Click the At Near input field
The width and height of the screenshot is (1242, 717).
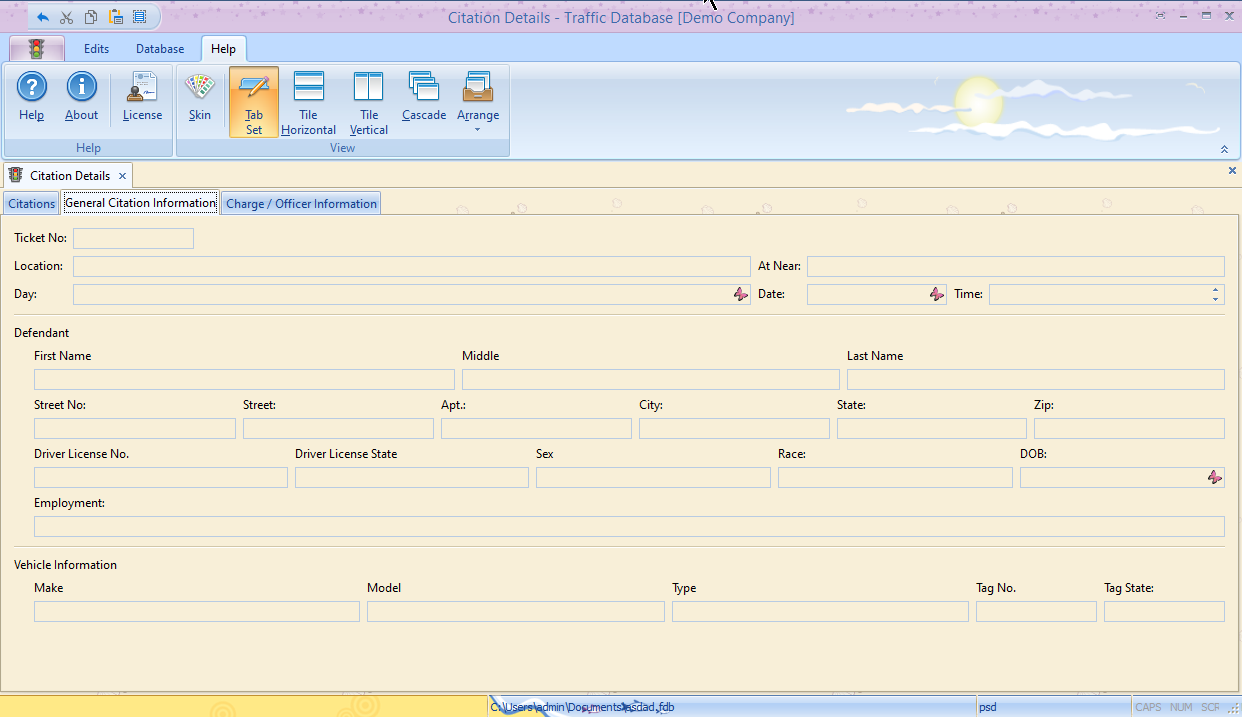(x=1016, y=266)
